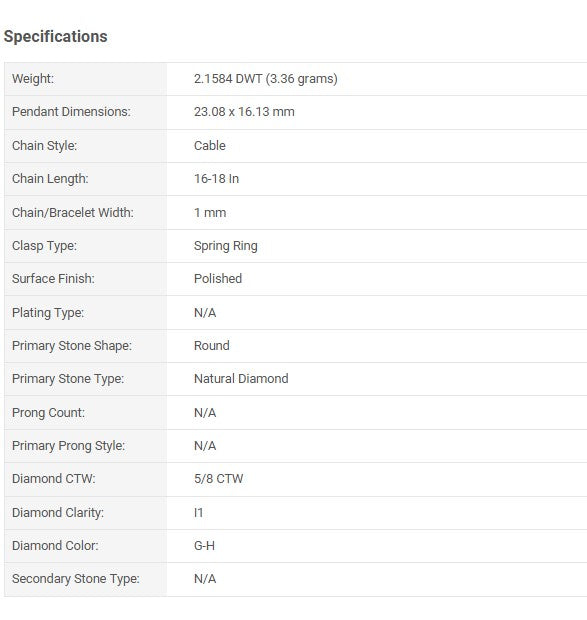Select the Weight label cell
The image size is (587, 620).
(85, 79)
